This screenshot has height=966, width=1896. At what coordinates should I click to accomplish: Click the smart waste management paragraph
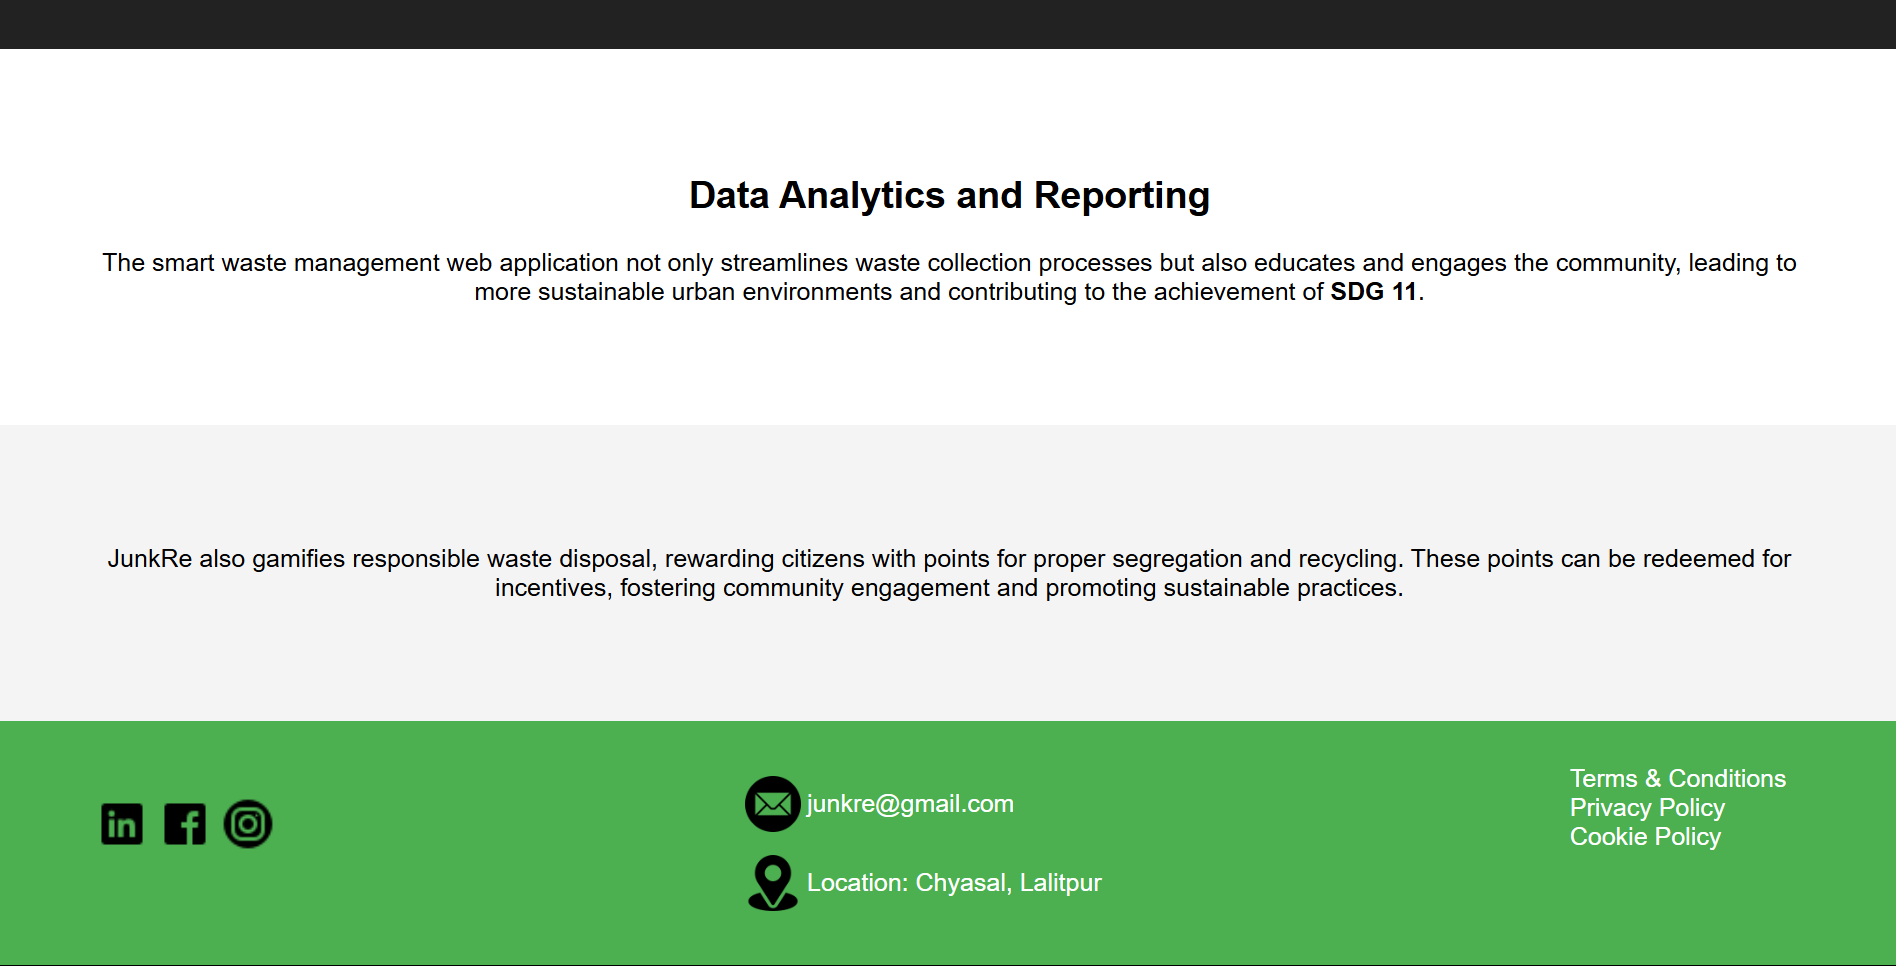949,277
